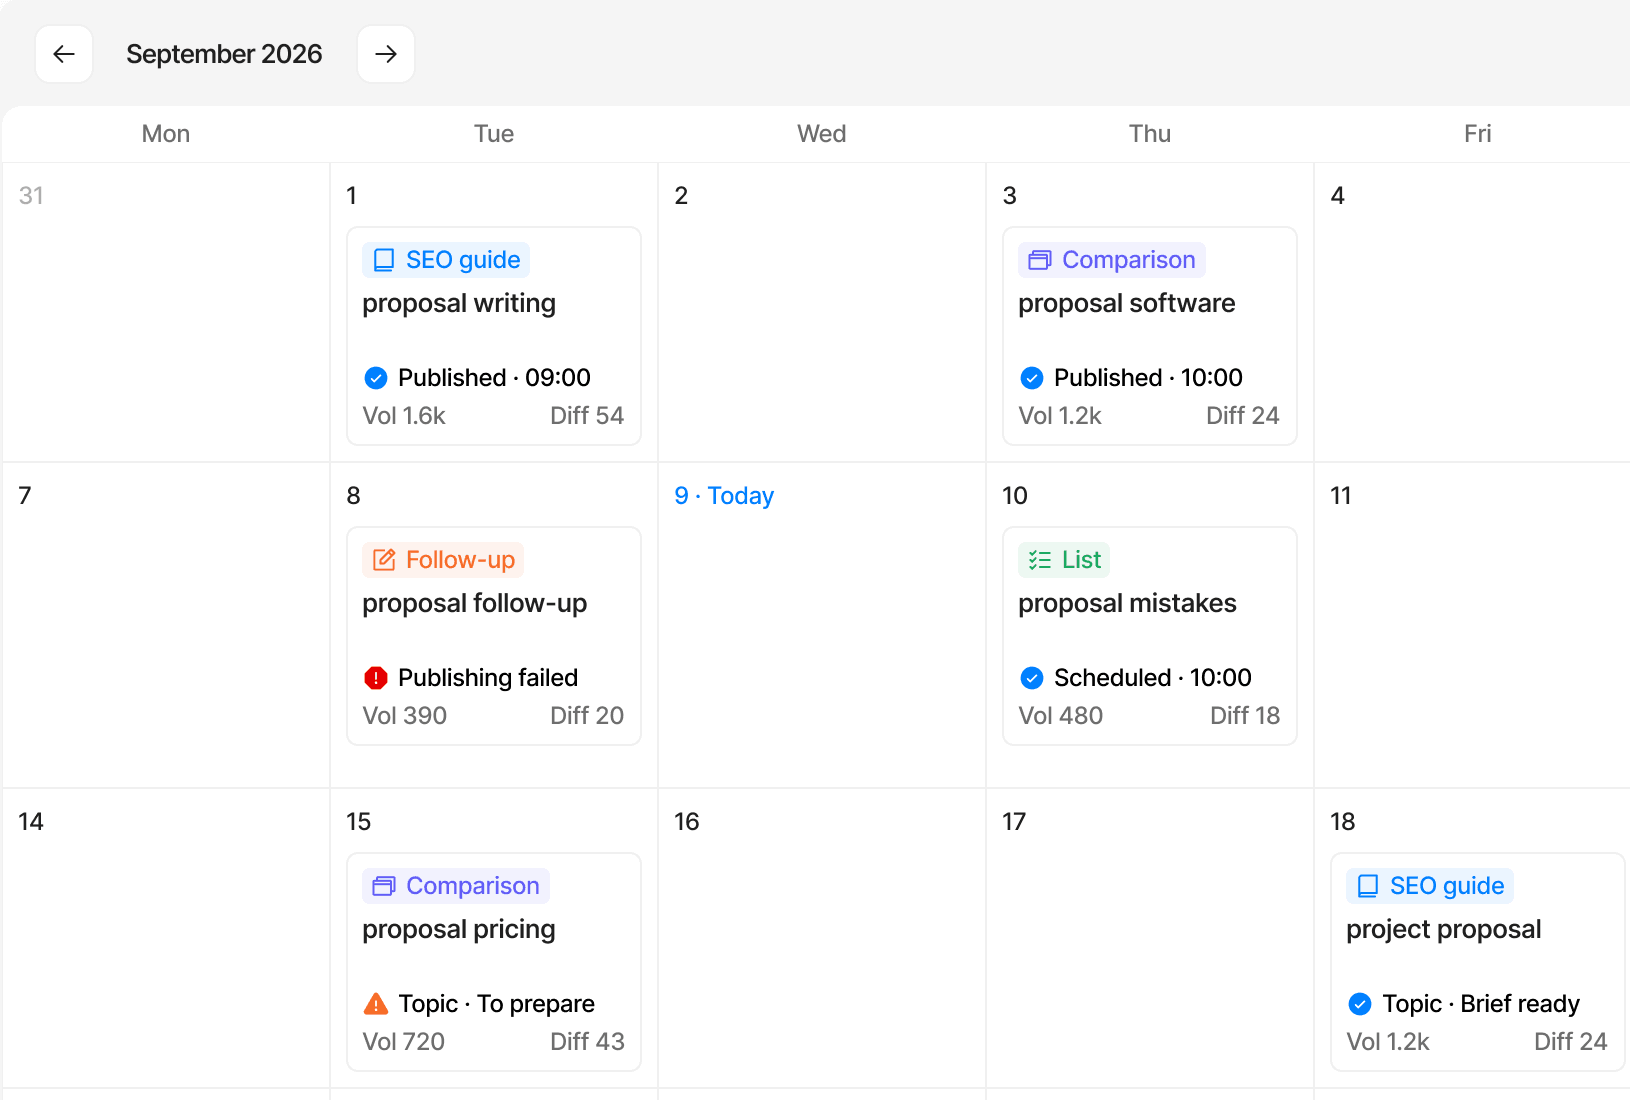Click the SEO guide book icon on proposal writing
This screenshot has height=1100, width=1630.
click(384, 260)
